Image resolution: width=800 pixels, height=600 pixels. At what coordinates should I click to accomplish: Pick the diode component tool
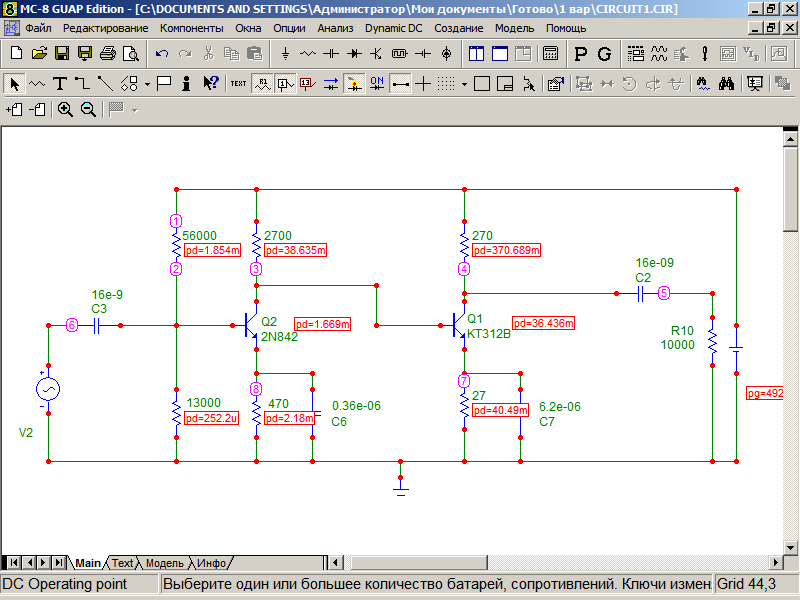pos(354,53)
